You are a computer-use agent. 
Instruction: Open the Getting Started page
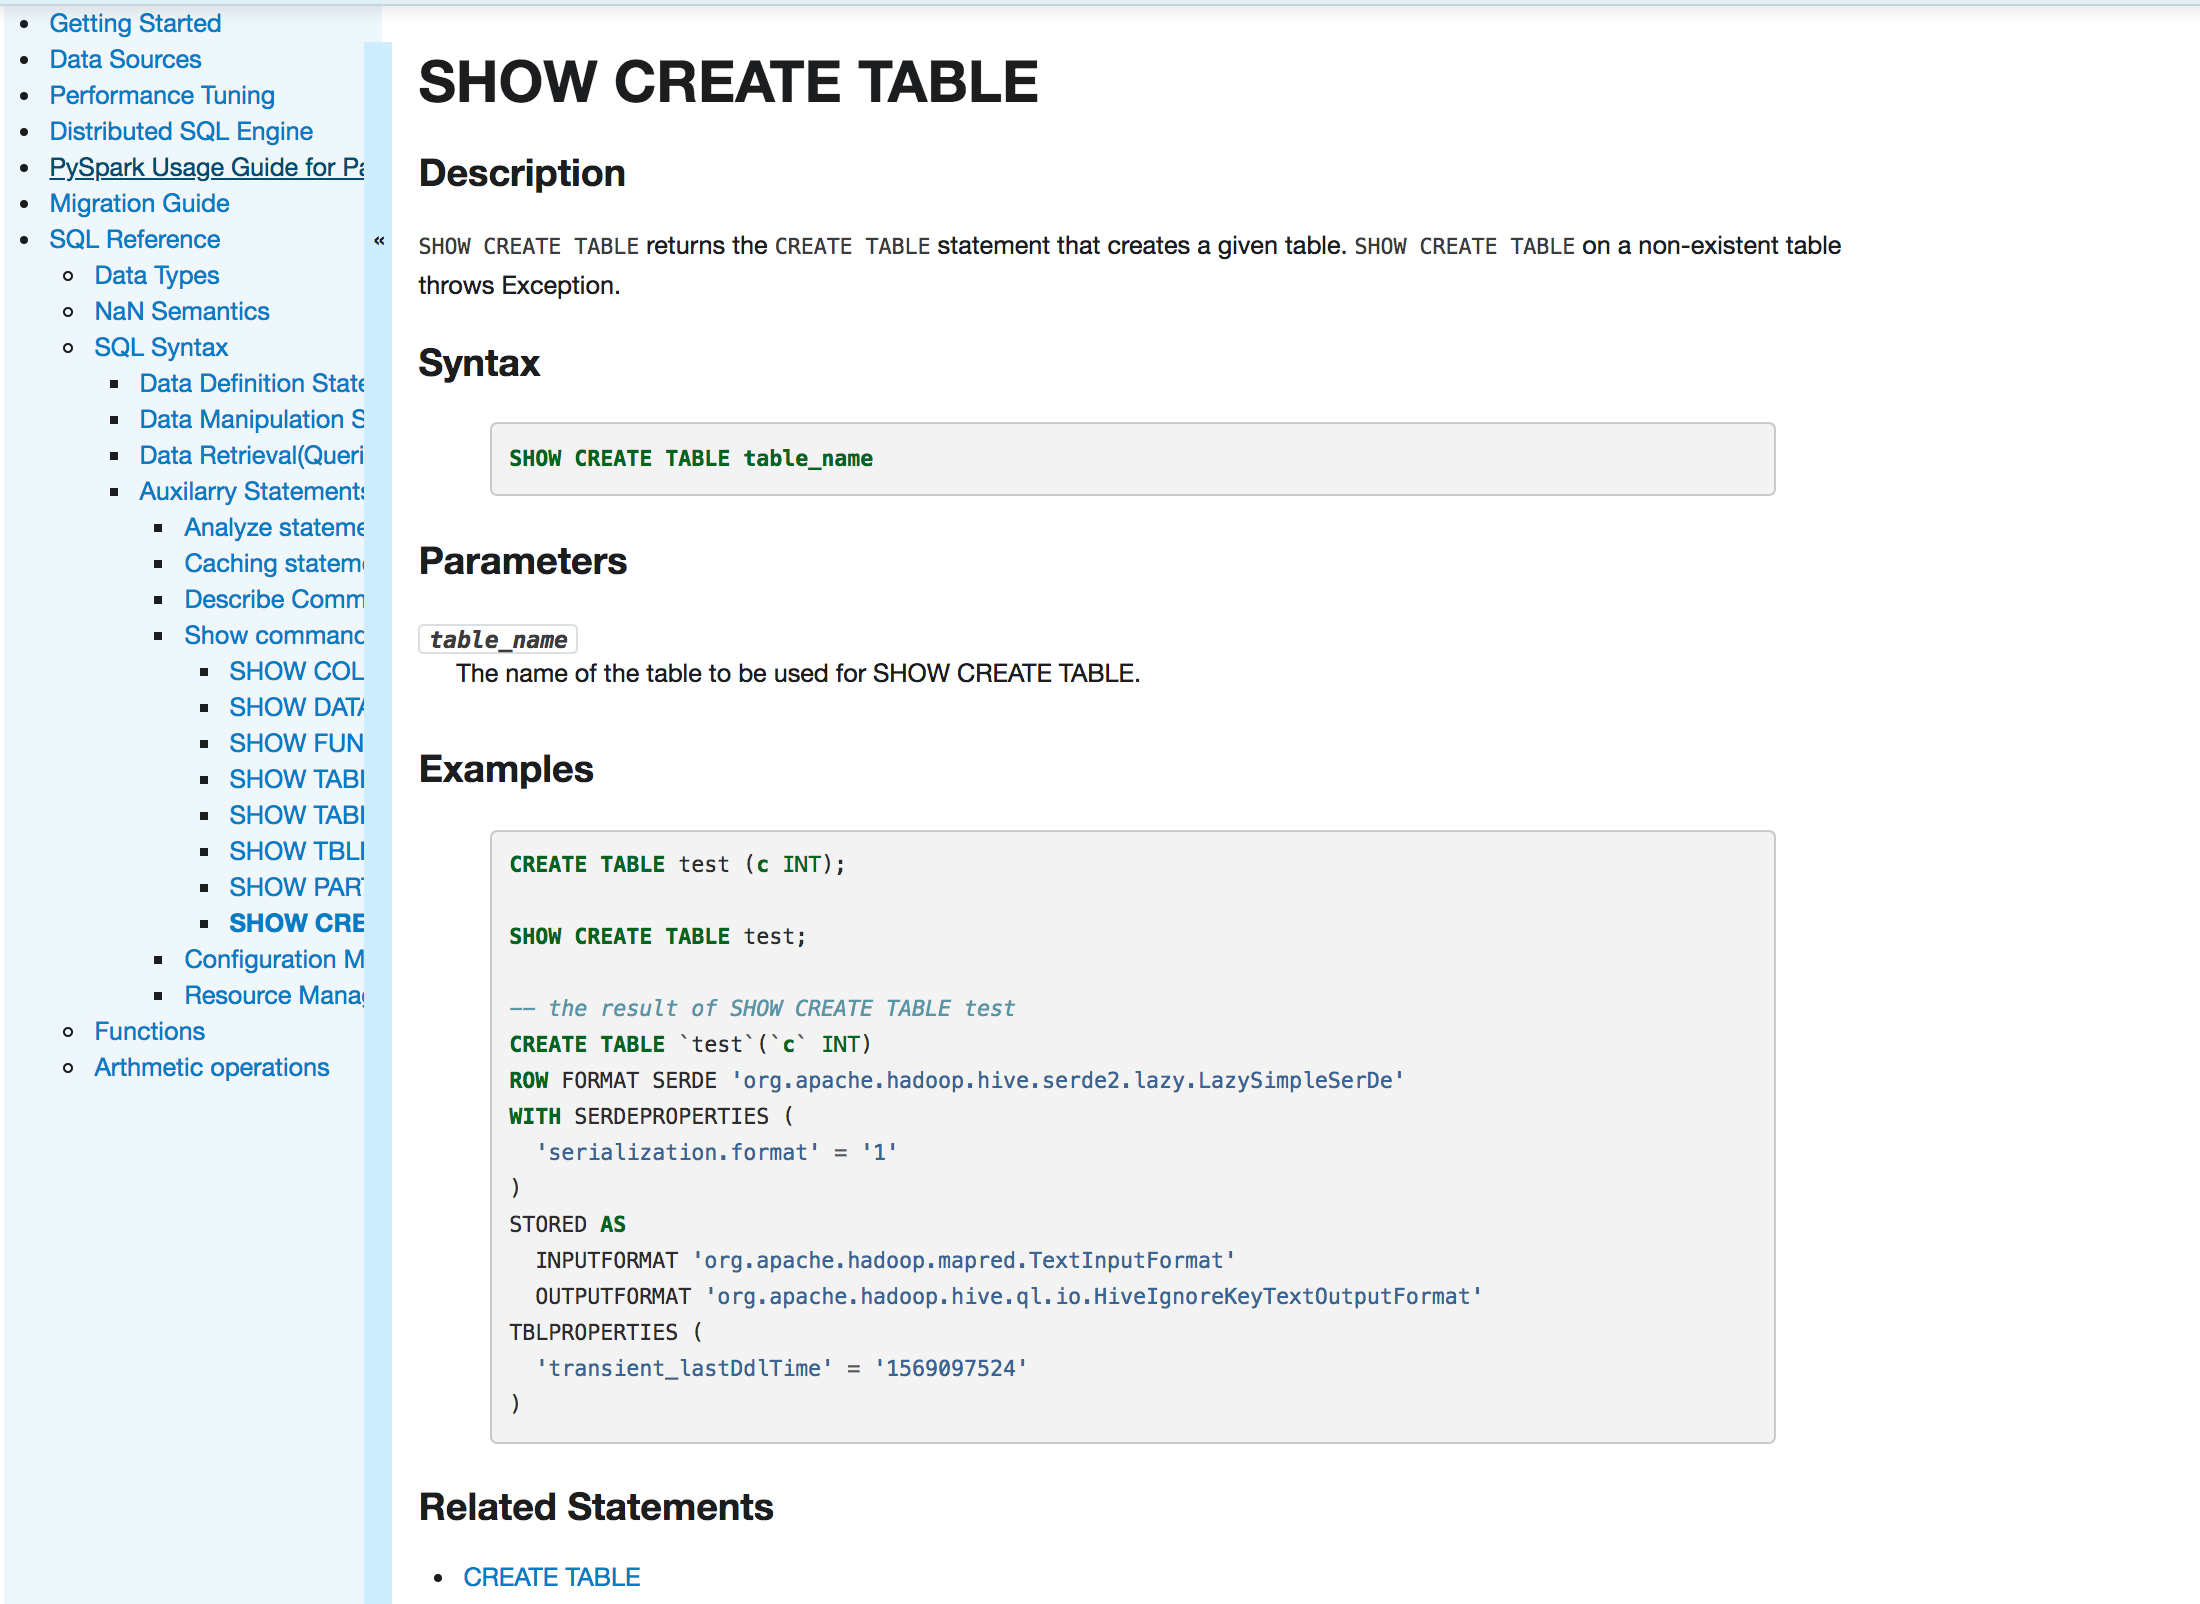(x=135, y=23)
